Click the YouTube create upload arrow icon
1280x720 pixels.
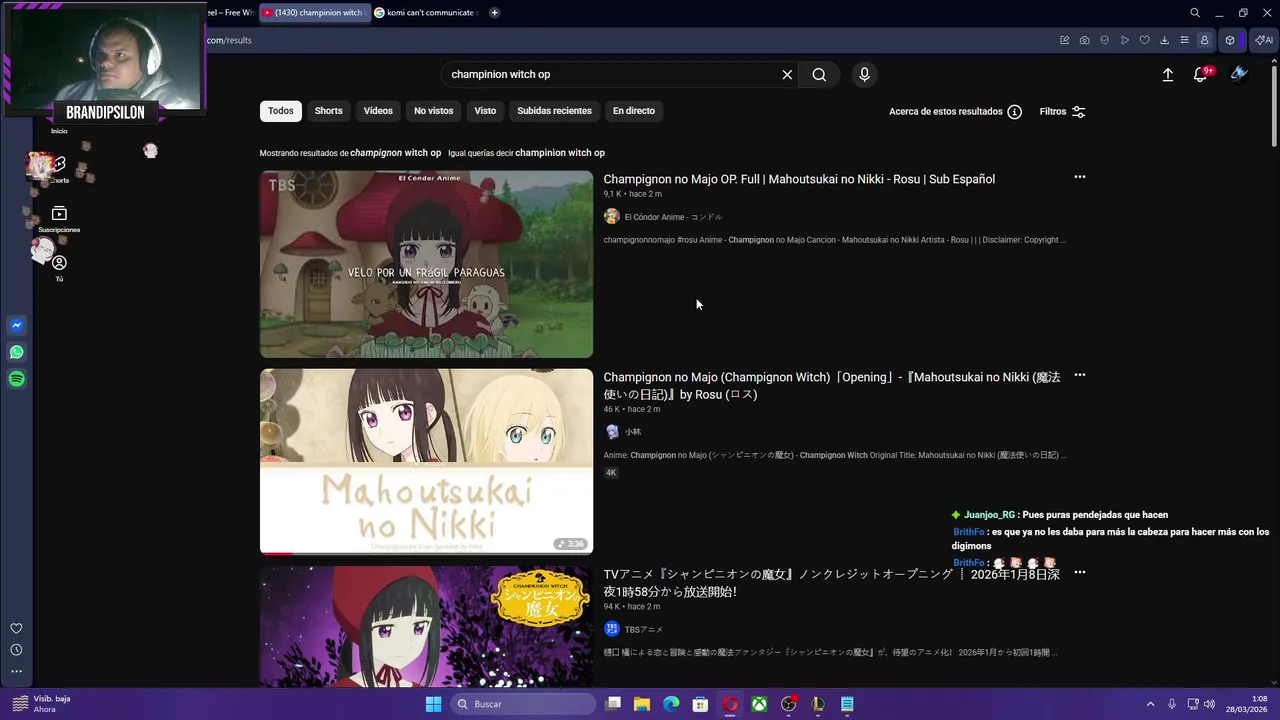point(1167,74)
